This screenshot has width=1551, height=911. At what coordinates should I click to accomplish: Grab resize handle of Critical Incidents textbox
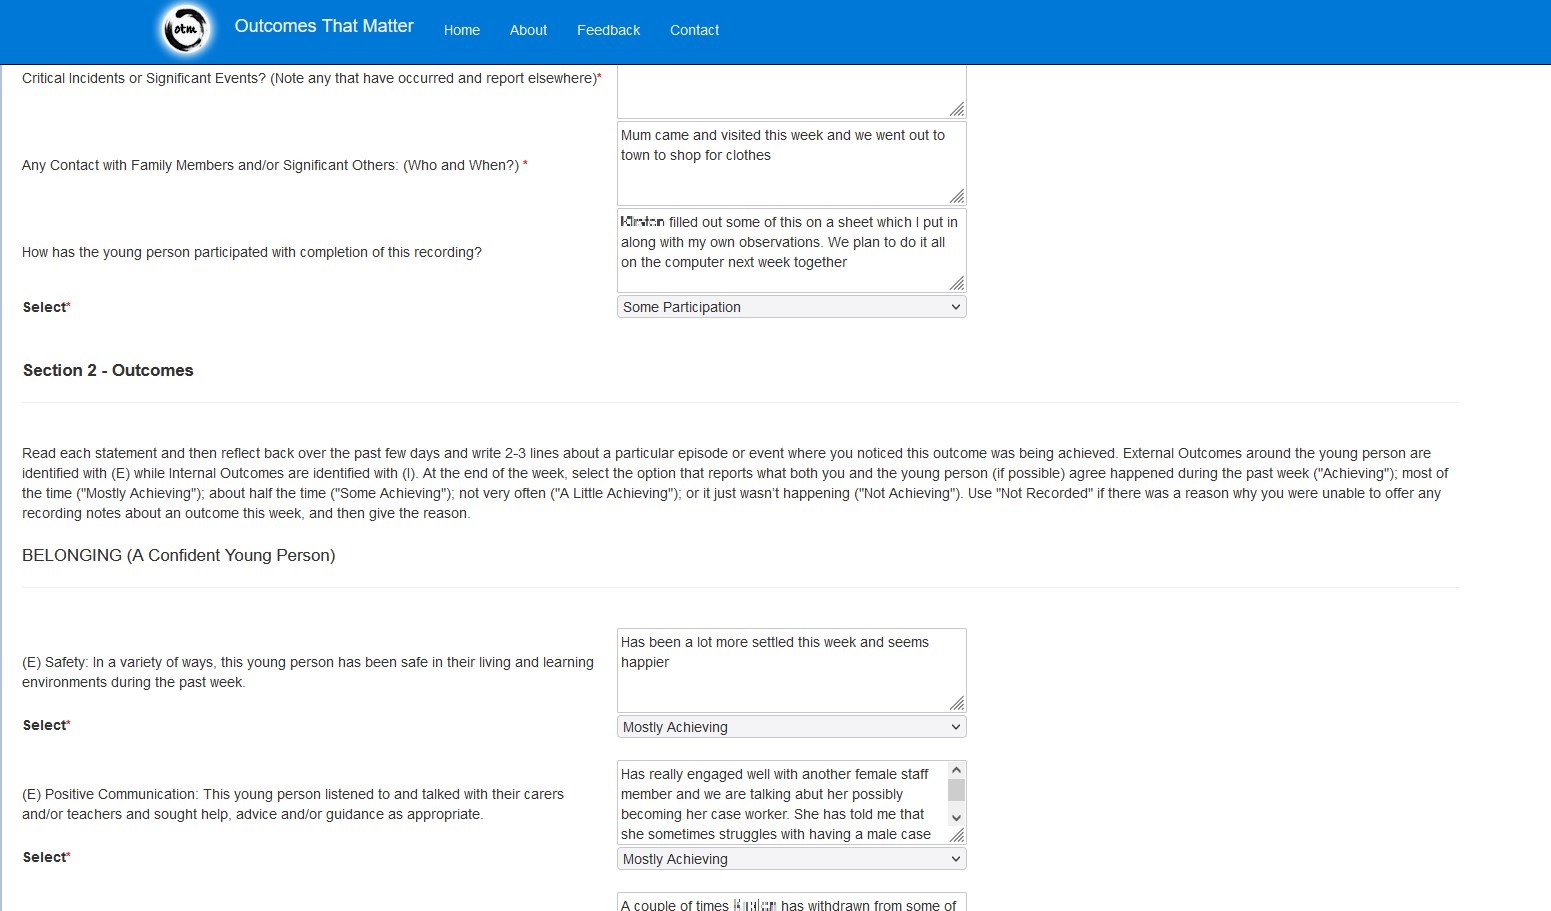[957, 110]
